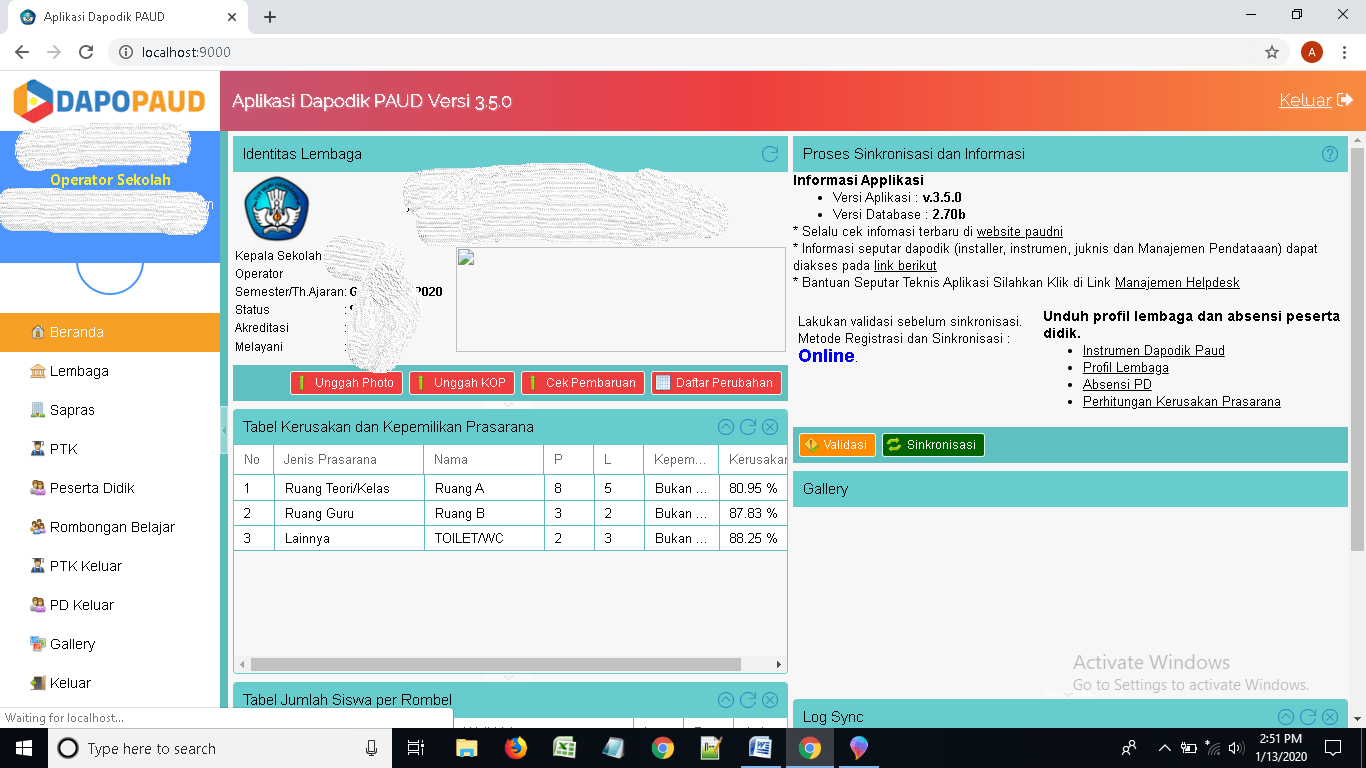Click the Lembaga building icon in the sidebar

point(38,371)
